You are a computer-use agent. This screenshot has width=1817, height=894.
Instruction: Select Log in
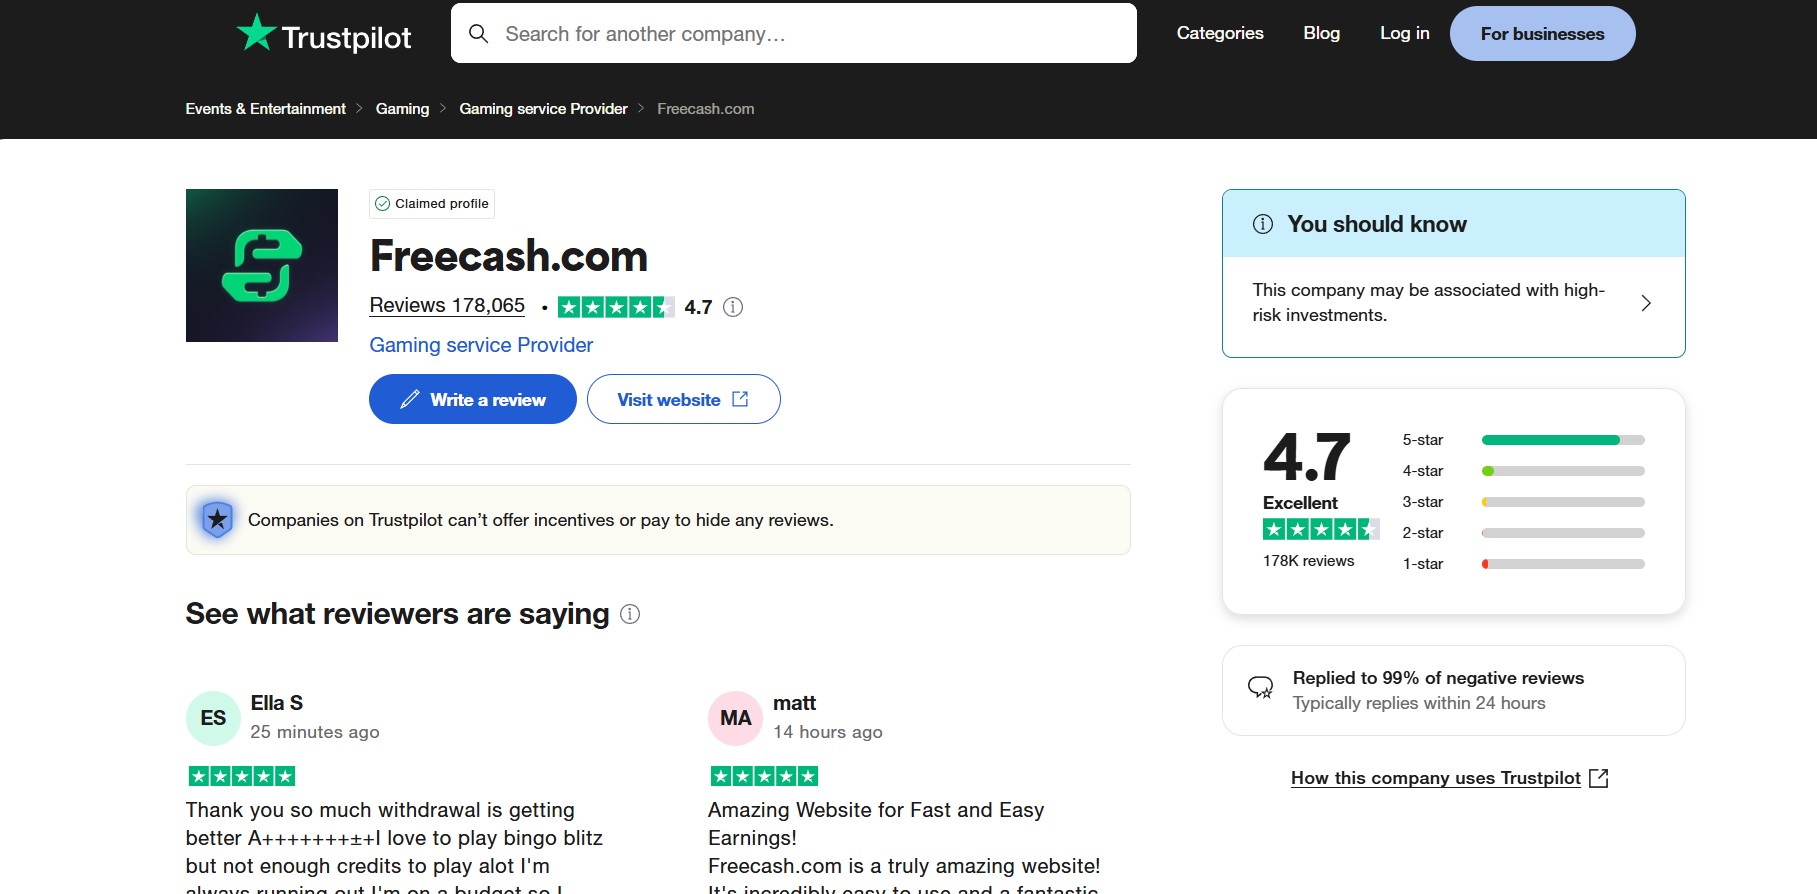(x=1404, y=33)
